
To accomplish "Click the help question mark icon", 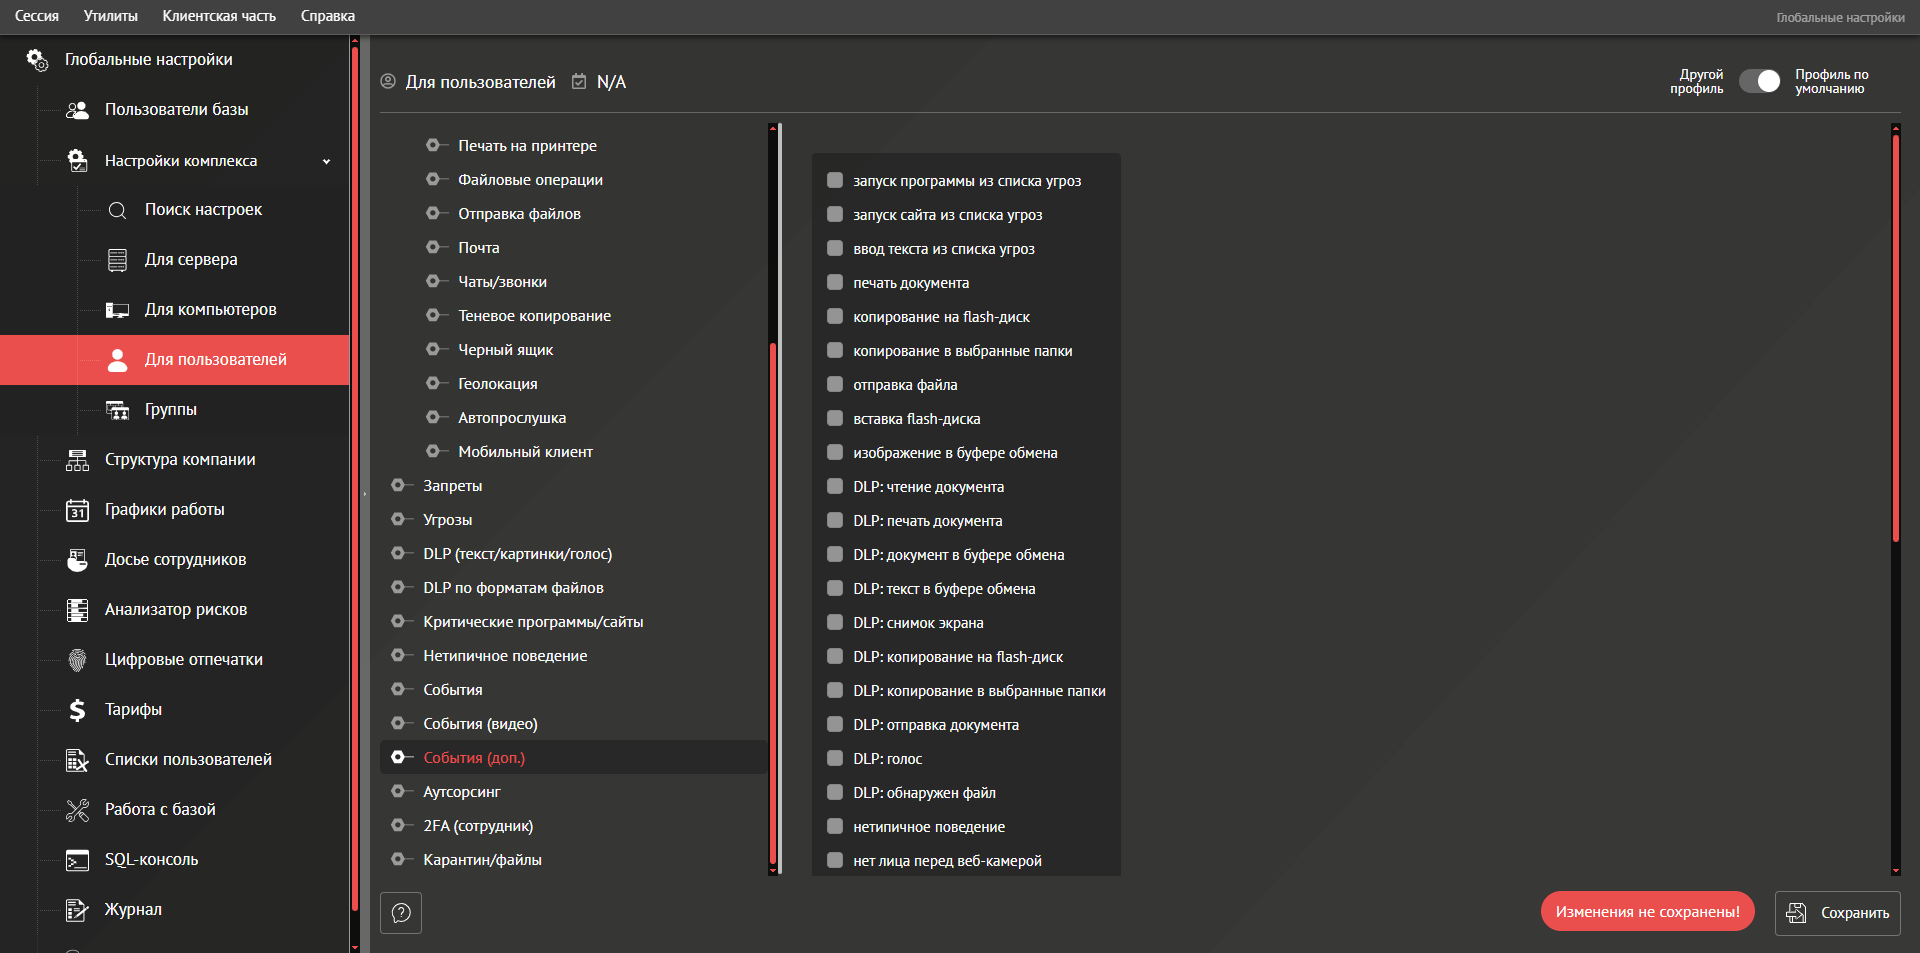I will (x=401, y=913).
